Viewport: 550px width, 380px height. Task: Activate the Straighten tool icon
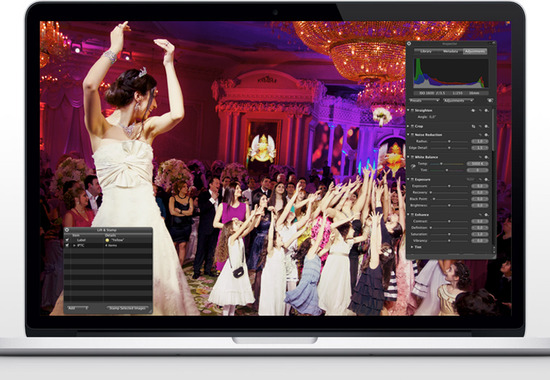click(x=474, y=111)
